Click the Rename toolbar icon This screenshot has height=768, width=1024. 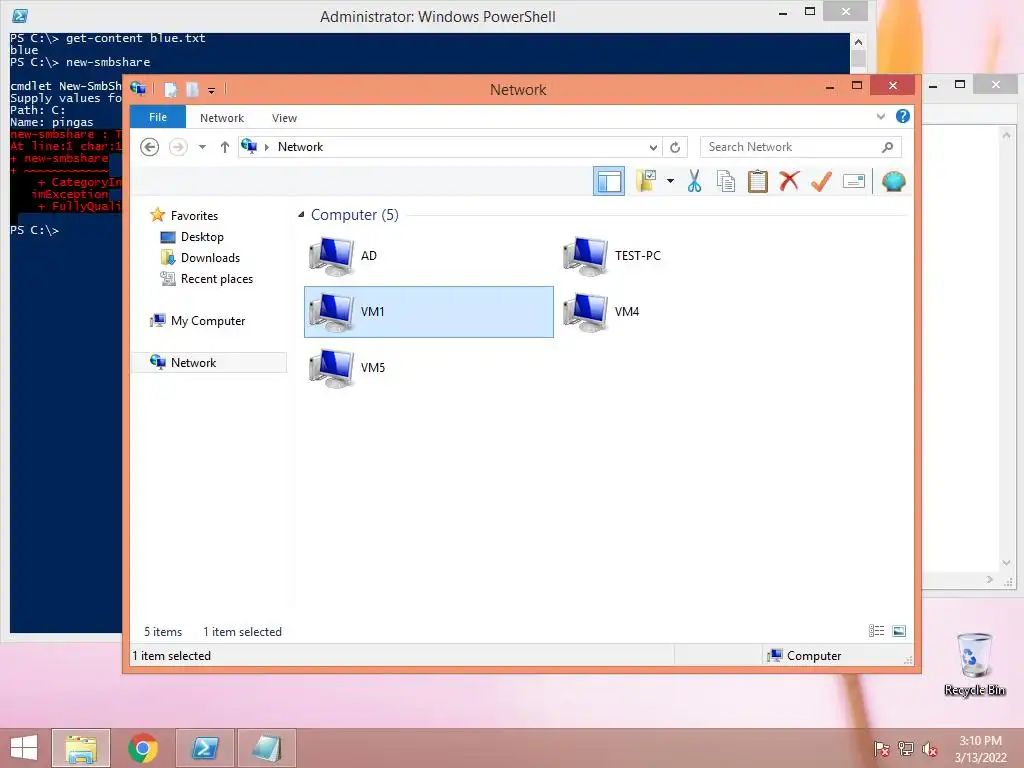[x=854, y=181]
